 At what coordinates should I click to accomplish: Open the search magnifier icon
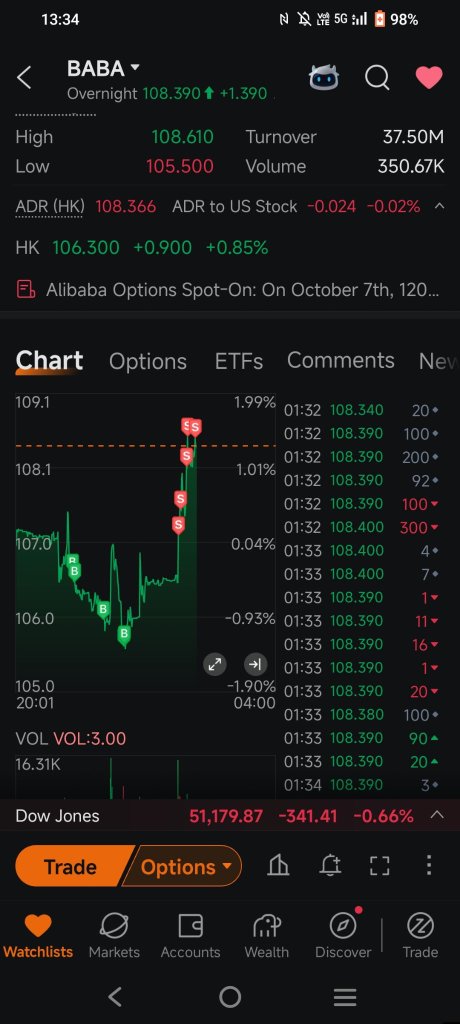(x=377, y=78)
